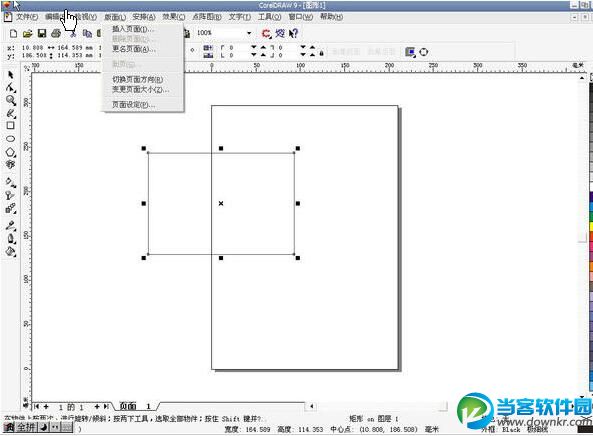593x436 pixels.
Task: Select the Ellipse tool in toolbox
Action: click(x=11, y=139)
